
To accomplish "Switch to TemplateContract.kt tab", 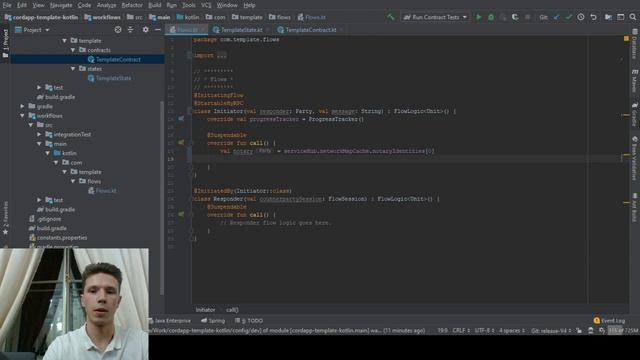I will (310, 30).
